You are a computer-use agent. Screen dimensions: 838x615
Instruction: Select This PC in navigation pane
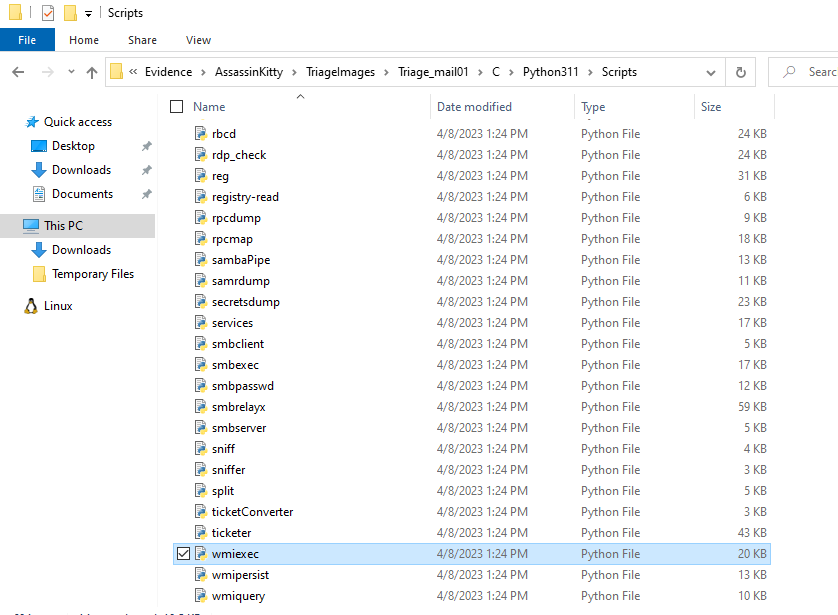click(63, 225)
